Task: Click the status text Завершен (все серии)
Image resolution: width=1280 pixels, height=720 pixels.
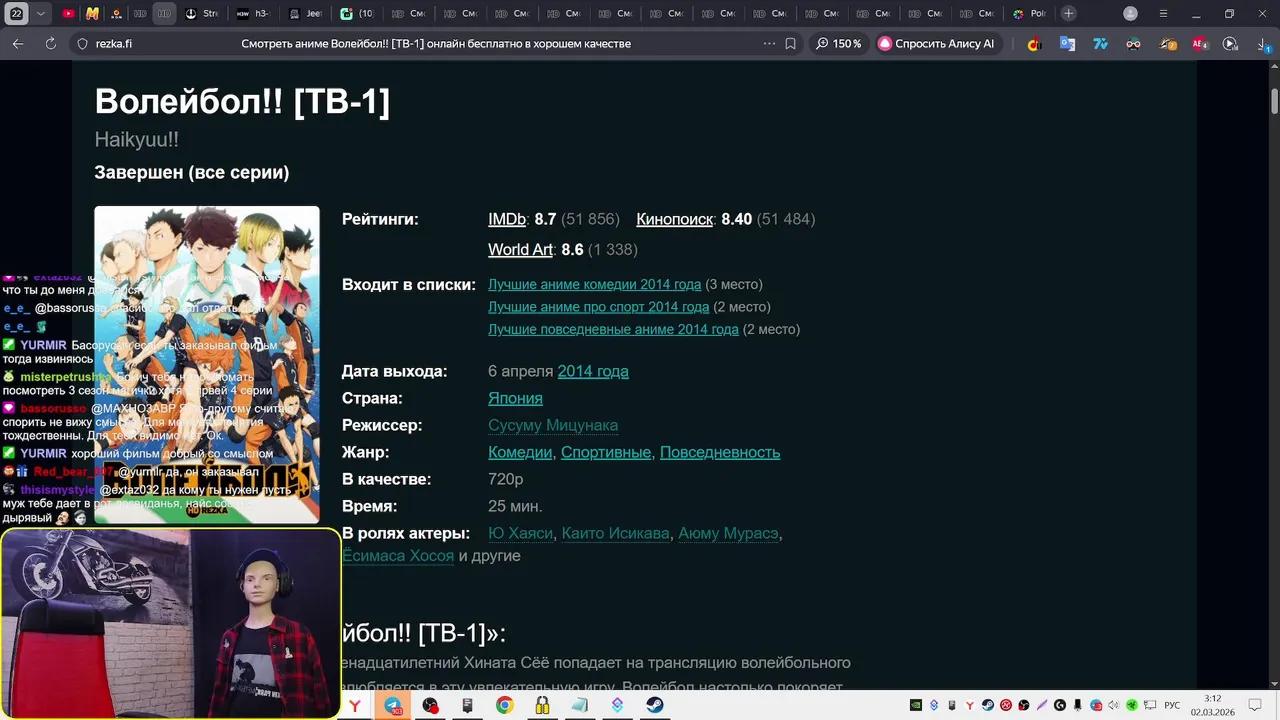Action: coord(192,172)
